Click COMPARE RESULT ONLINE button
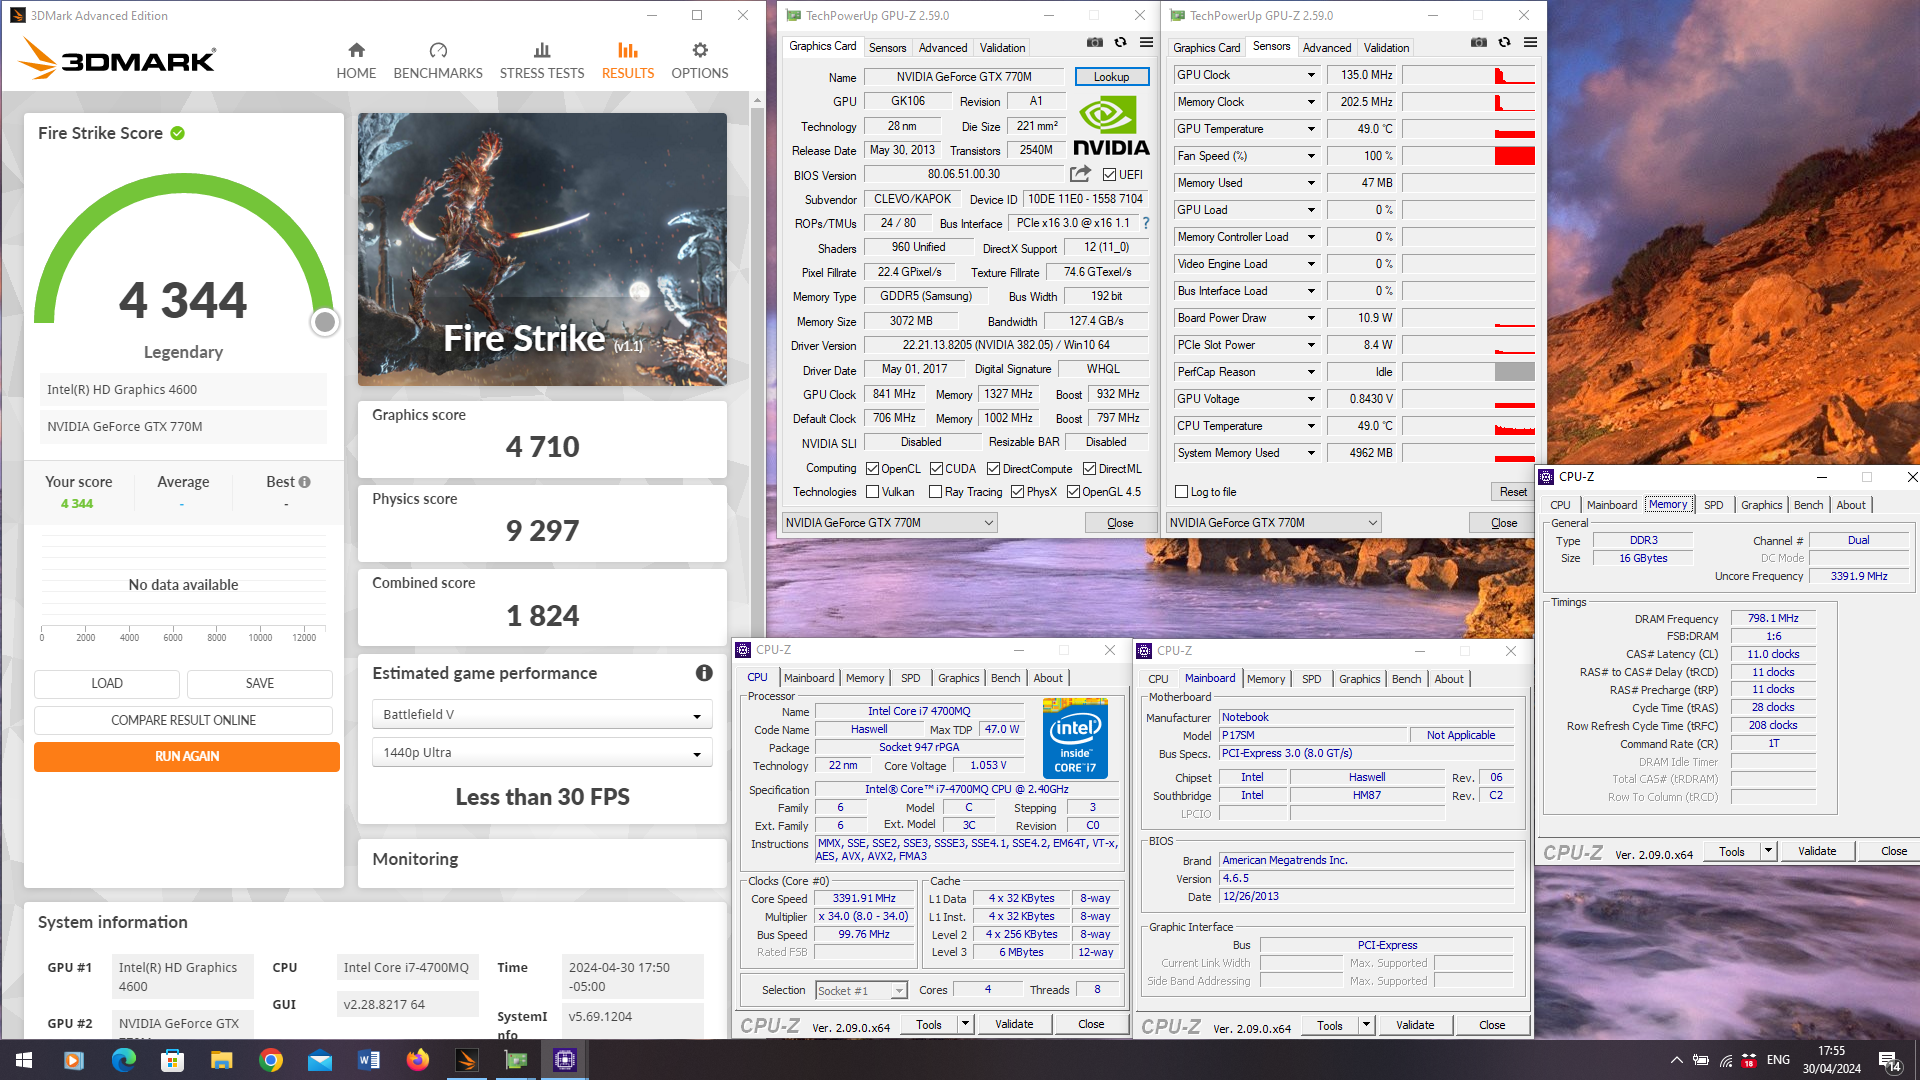The image size is (1920, 1080). pyautogui.click(x=183, y=720)
